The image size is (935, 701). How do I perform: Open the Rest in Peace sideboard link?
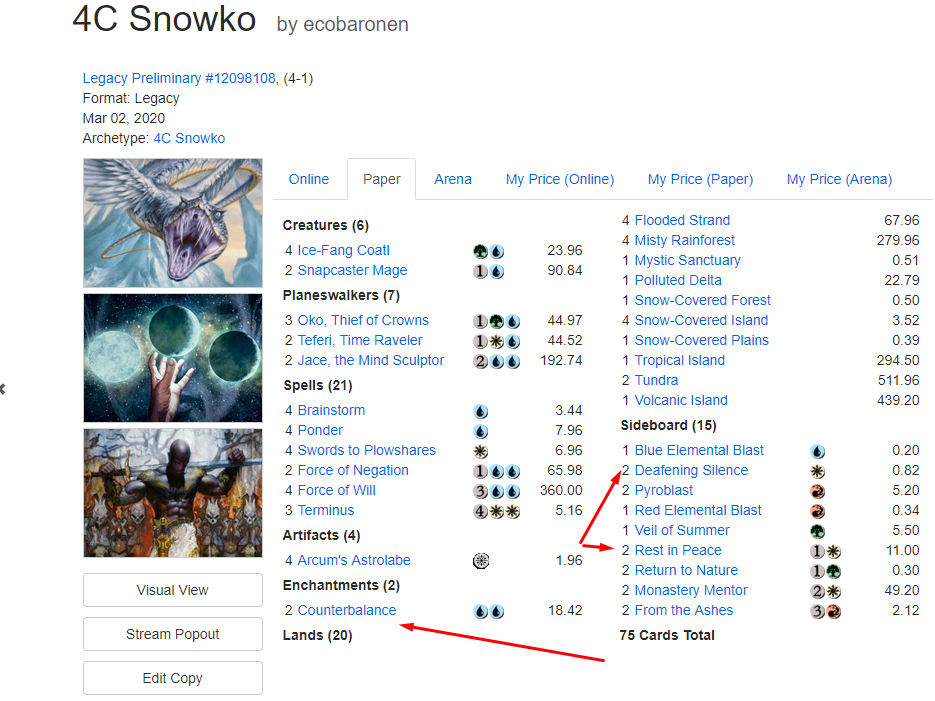pyautogui.click(x=678, y=550)
